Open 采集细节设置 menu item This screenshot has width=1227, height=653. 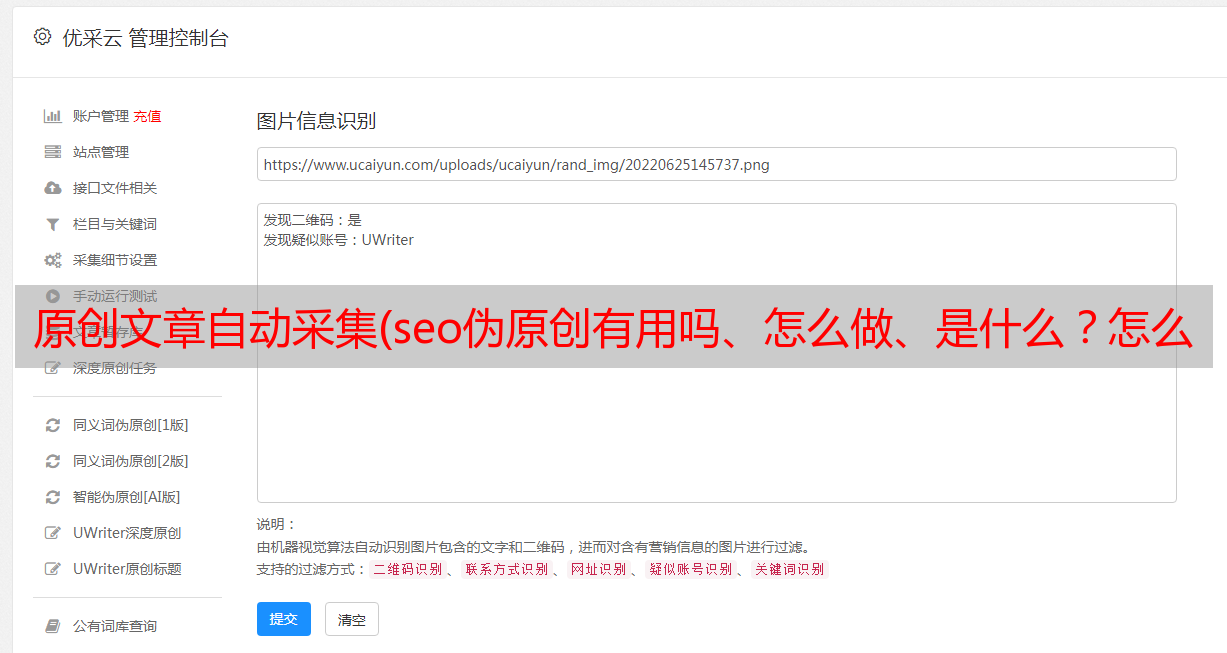tap(115, 260)
